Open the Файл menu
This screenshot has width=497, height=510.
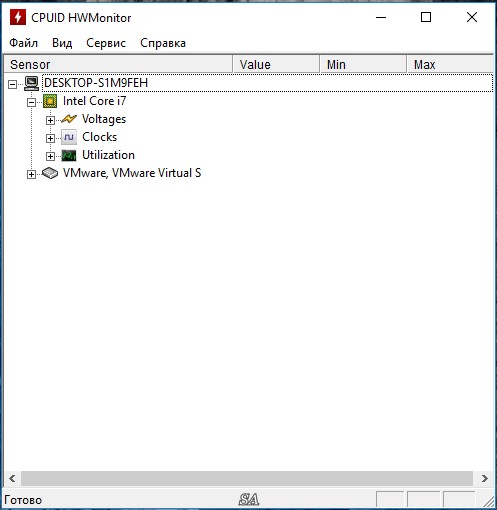23,43
